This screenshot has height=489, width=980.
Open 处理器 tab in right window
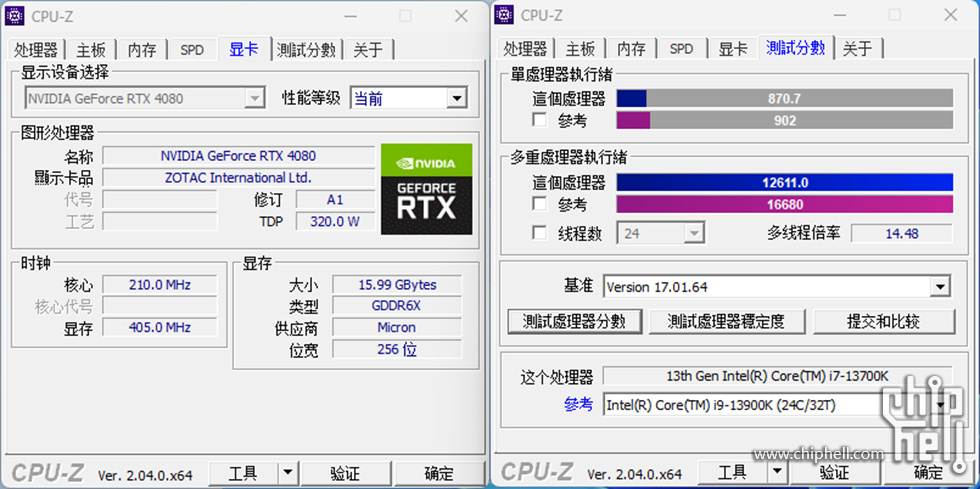pyautogui.click(x=525, y=49)
